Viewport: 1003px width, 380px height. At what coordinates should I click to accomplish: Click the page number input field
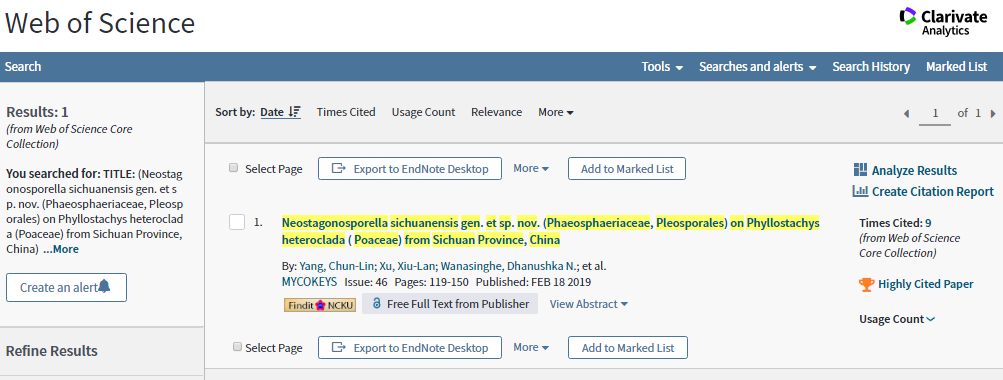[935, 114]
